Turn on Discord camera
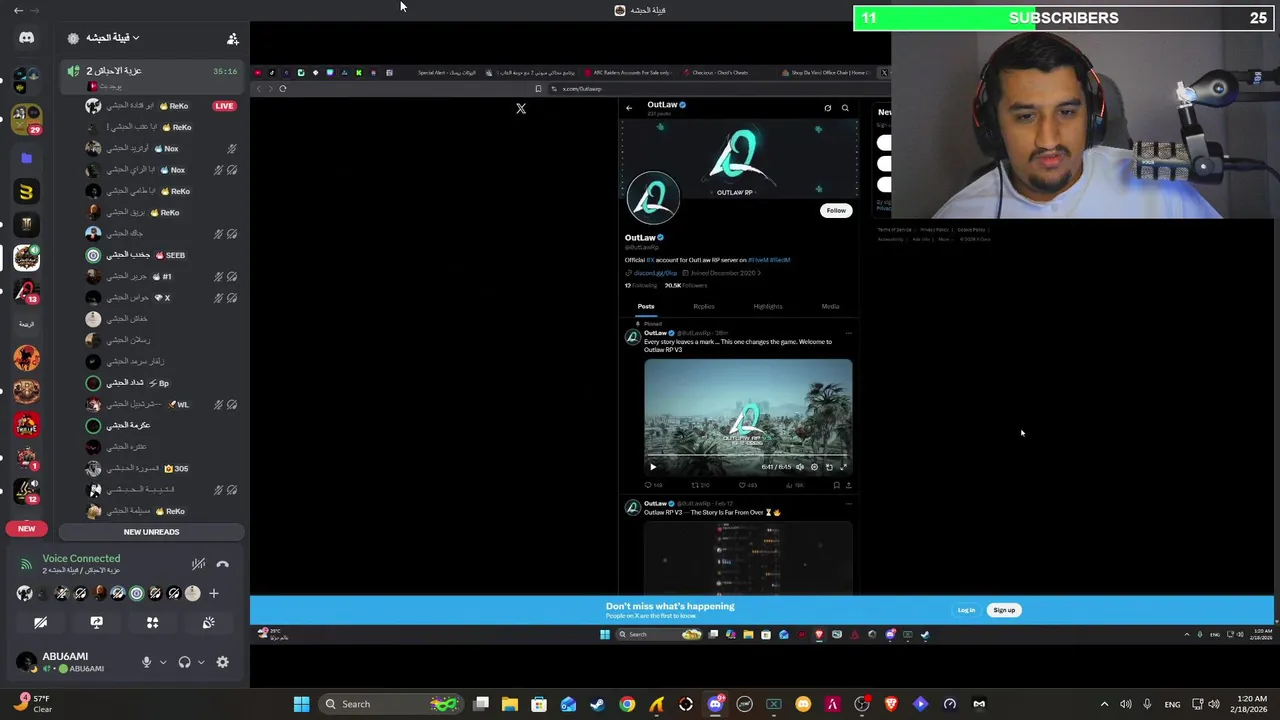1280x720 pixels. pos(40,622)
